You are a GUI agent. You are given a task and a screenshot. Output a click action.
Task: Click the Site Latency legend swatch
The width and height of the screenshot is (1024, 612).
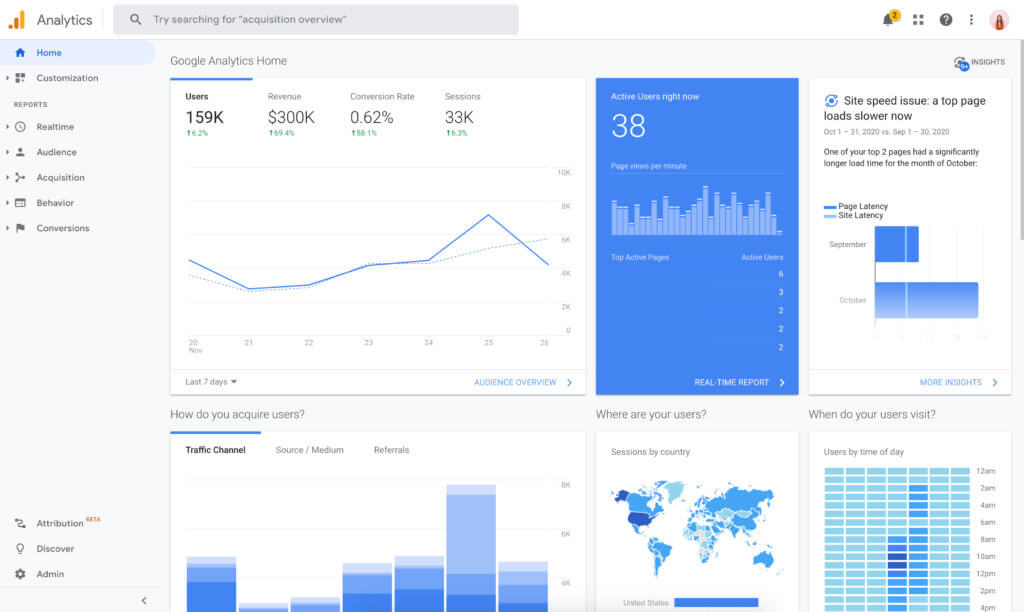pyautogui.click(x=830, y=216)
